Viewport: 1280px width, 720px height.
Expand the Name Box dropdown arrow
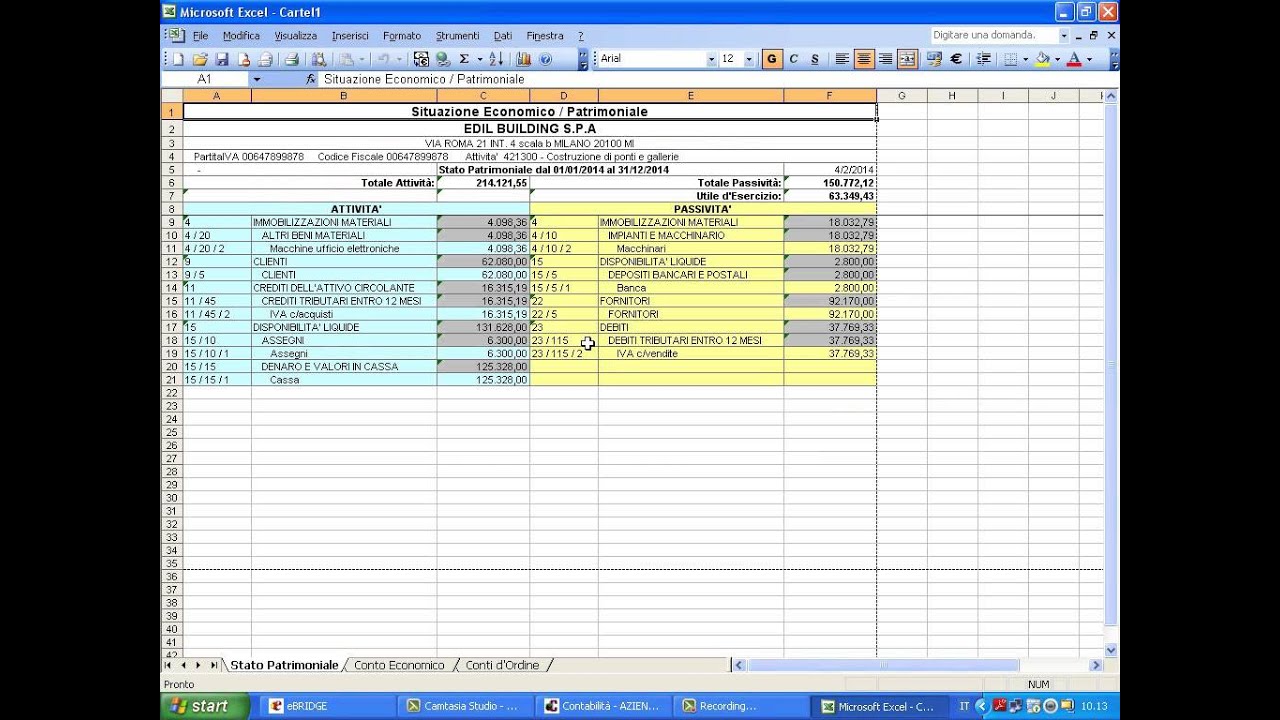pyautogui.click(x=257, y=79)
